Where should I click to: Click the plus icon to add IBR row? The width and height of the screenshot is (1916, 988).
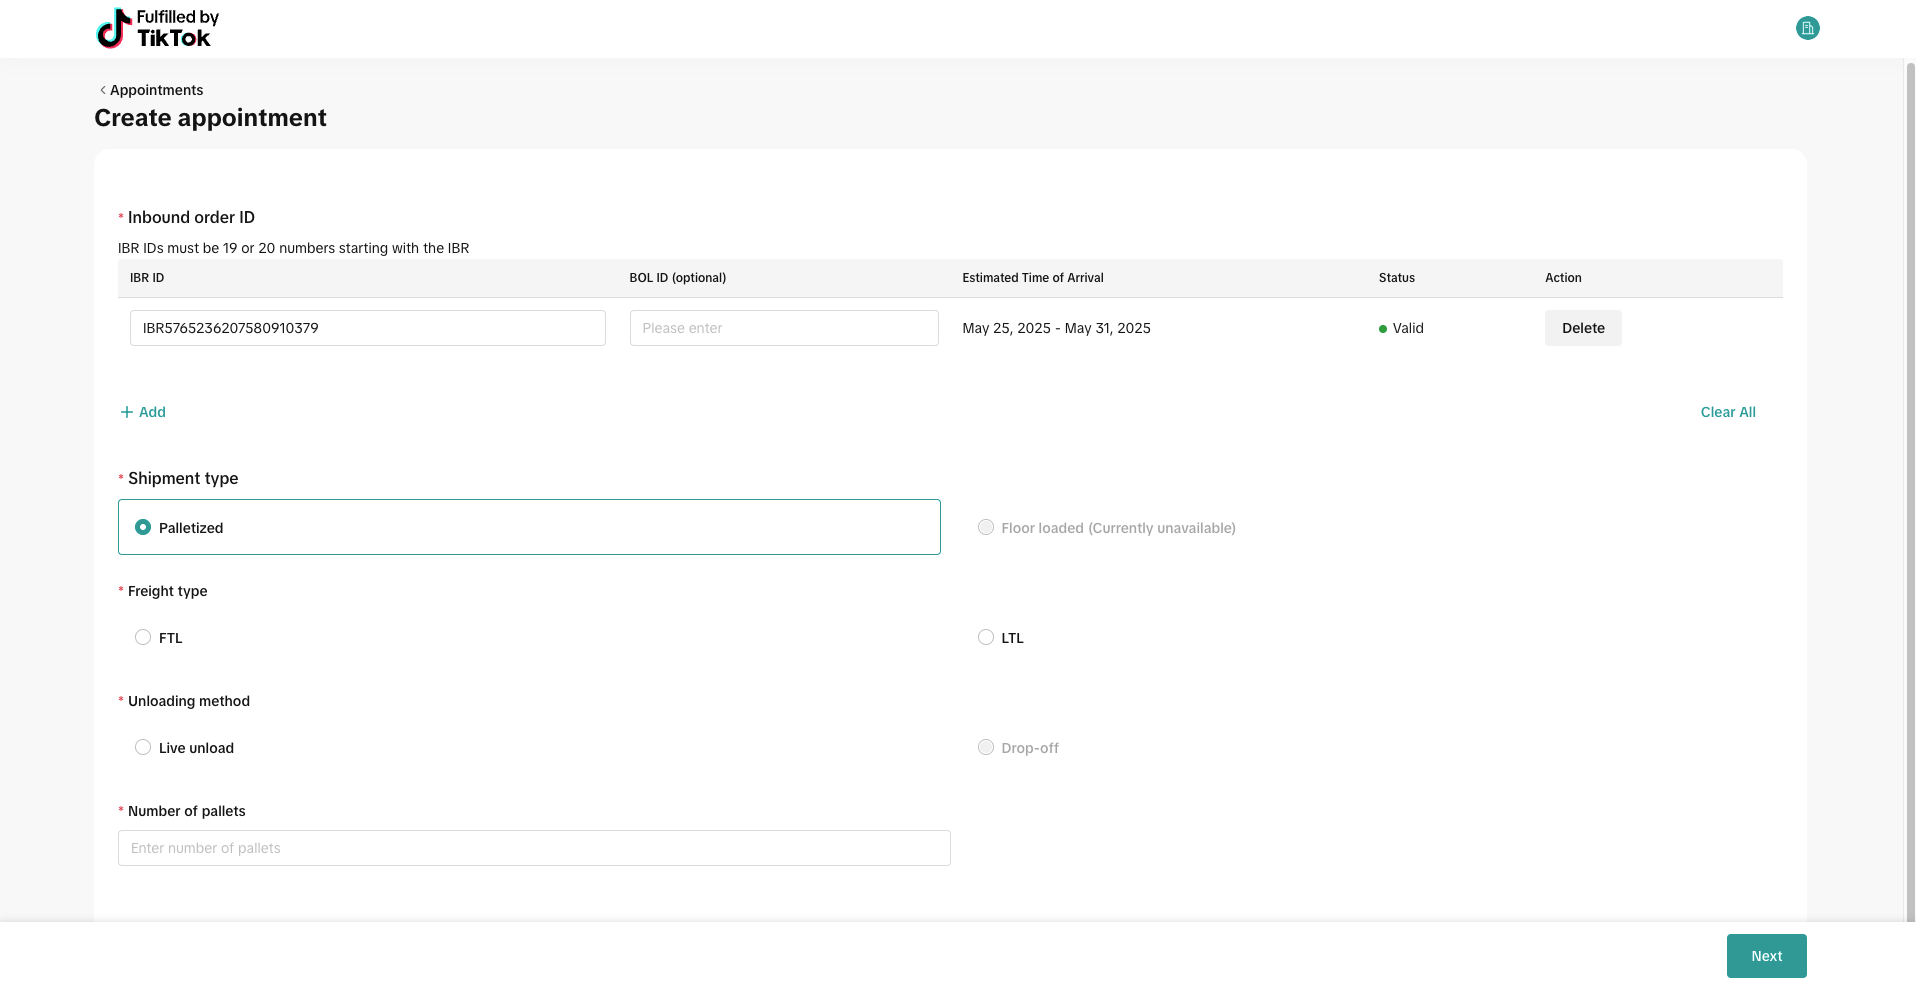127,412
